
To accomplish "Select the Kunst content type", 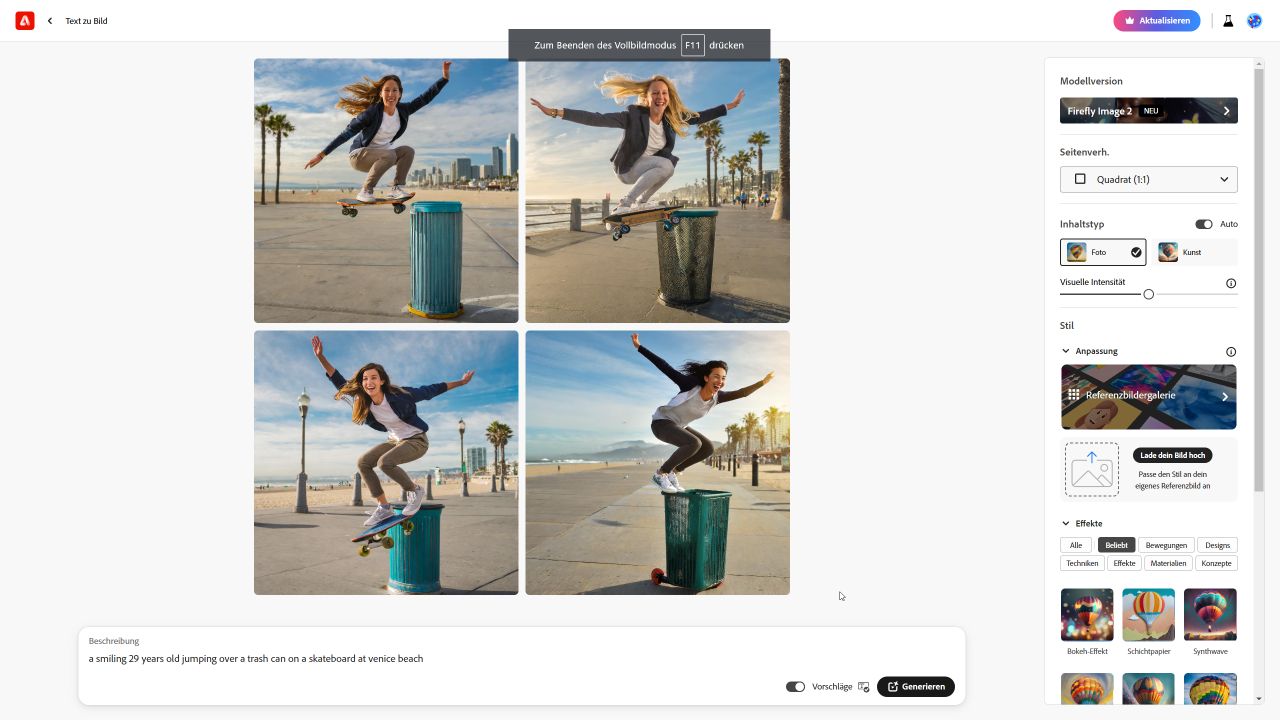I will coord(1194,252).
